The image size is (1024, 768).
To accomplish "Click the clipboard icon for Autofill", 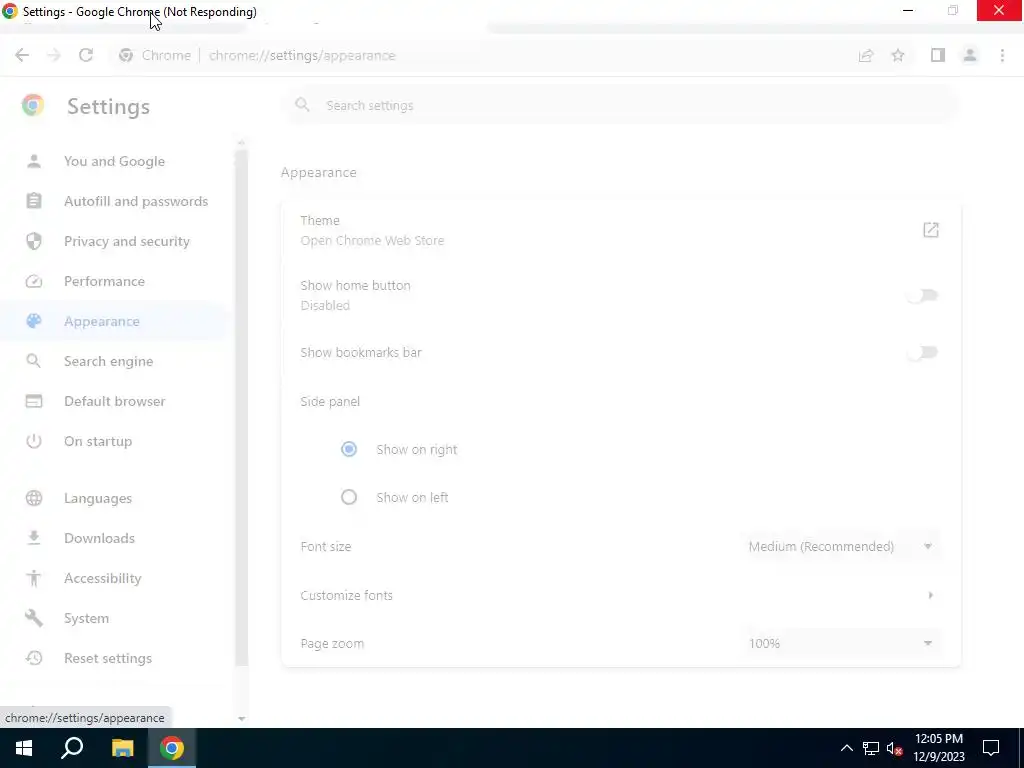I will click(x=34, y=201).
